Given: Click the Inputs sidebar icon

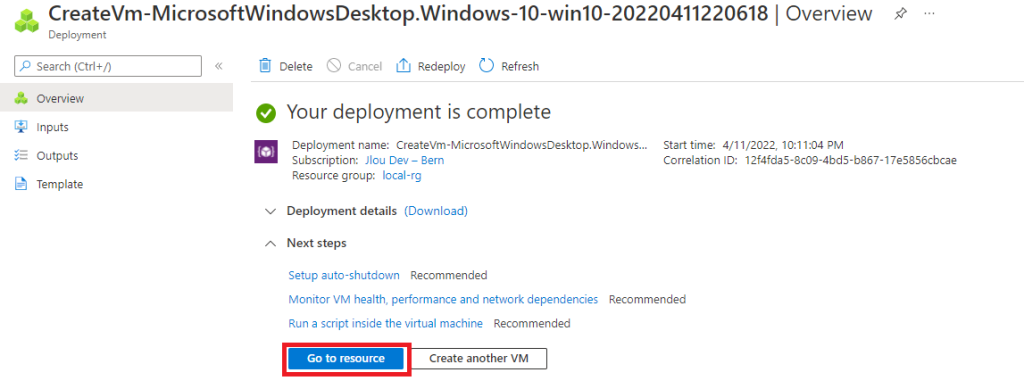Looking at the screenshot, I should [21, 127].
